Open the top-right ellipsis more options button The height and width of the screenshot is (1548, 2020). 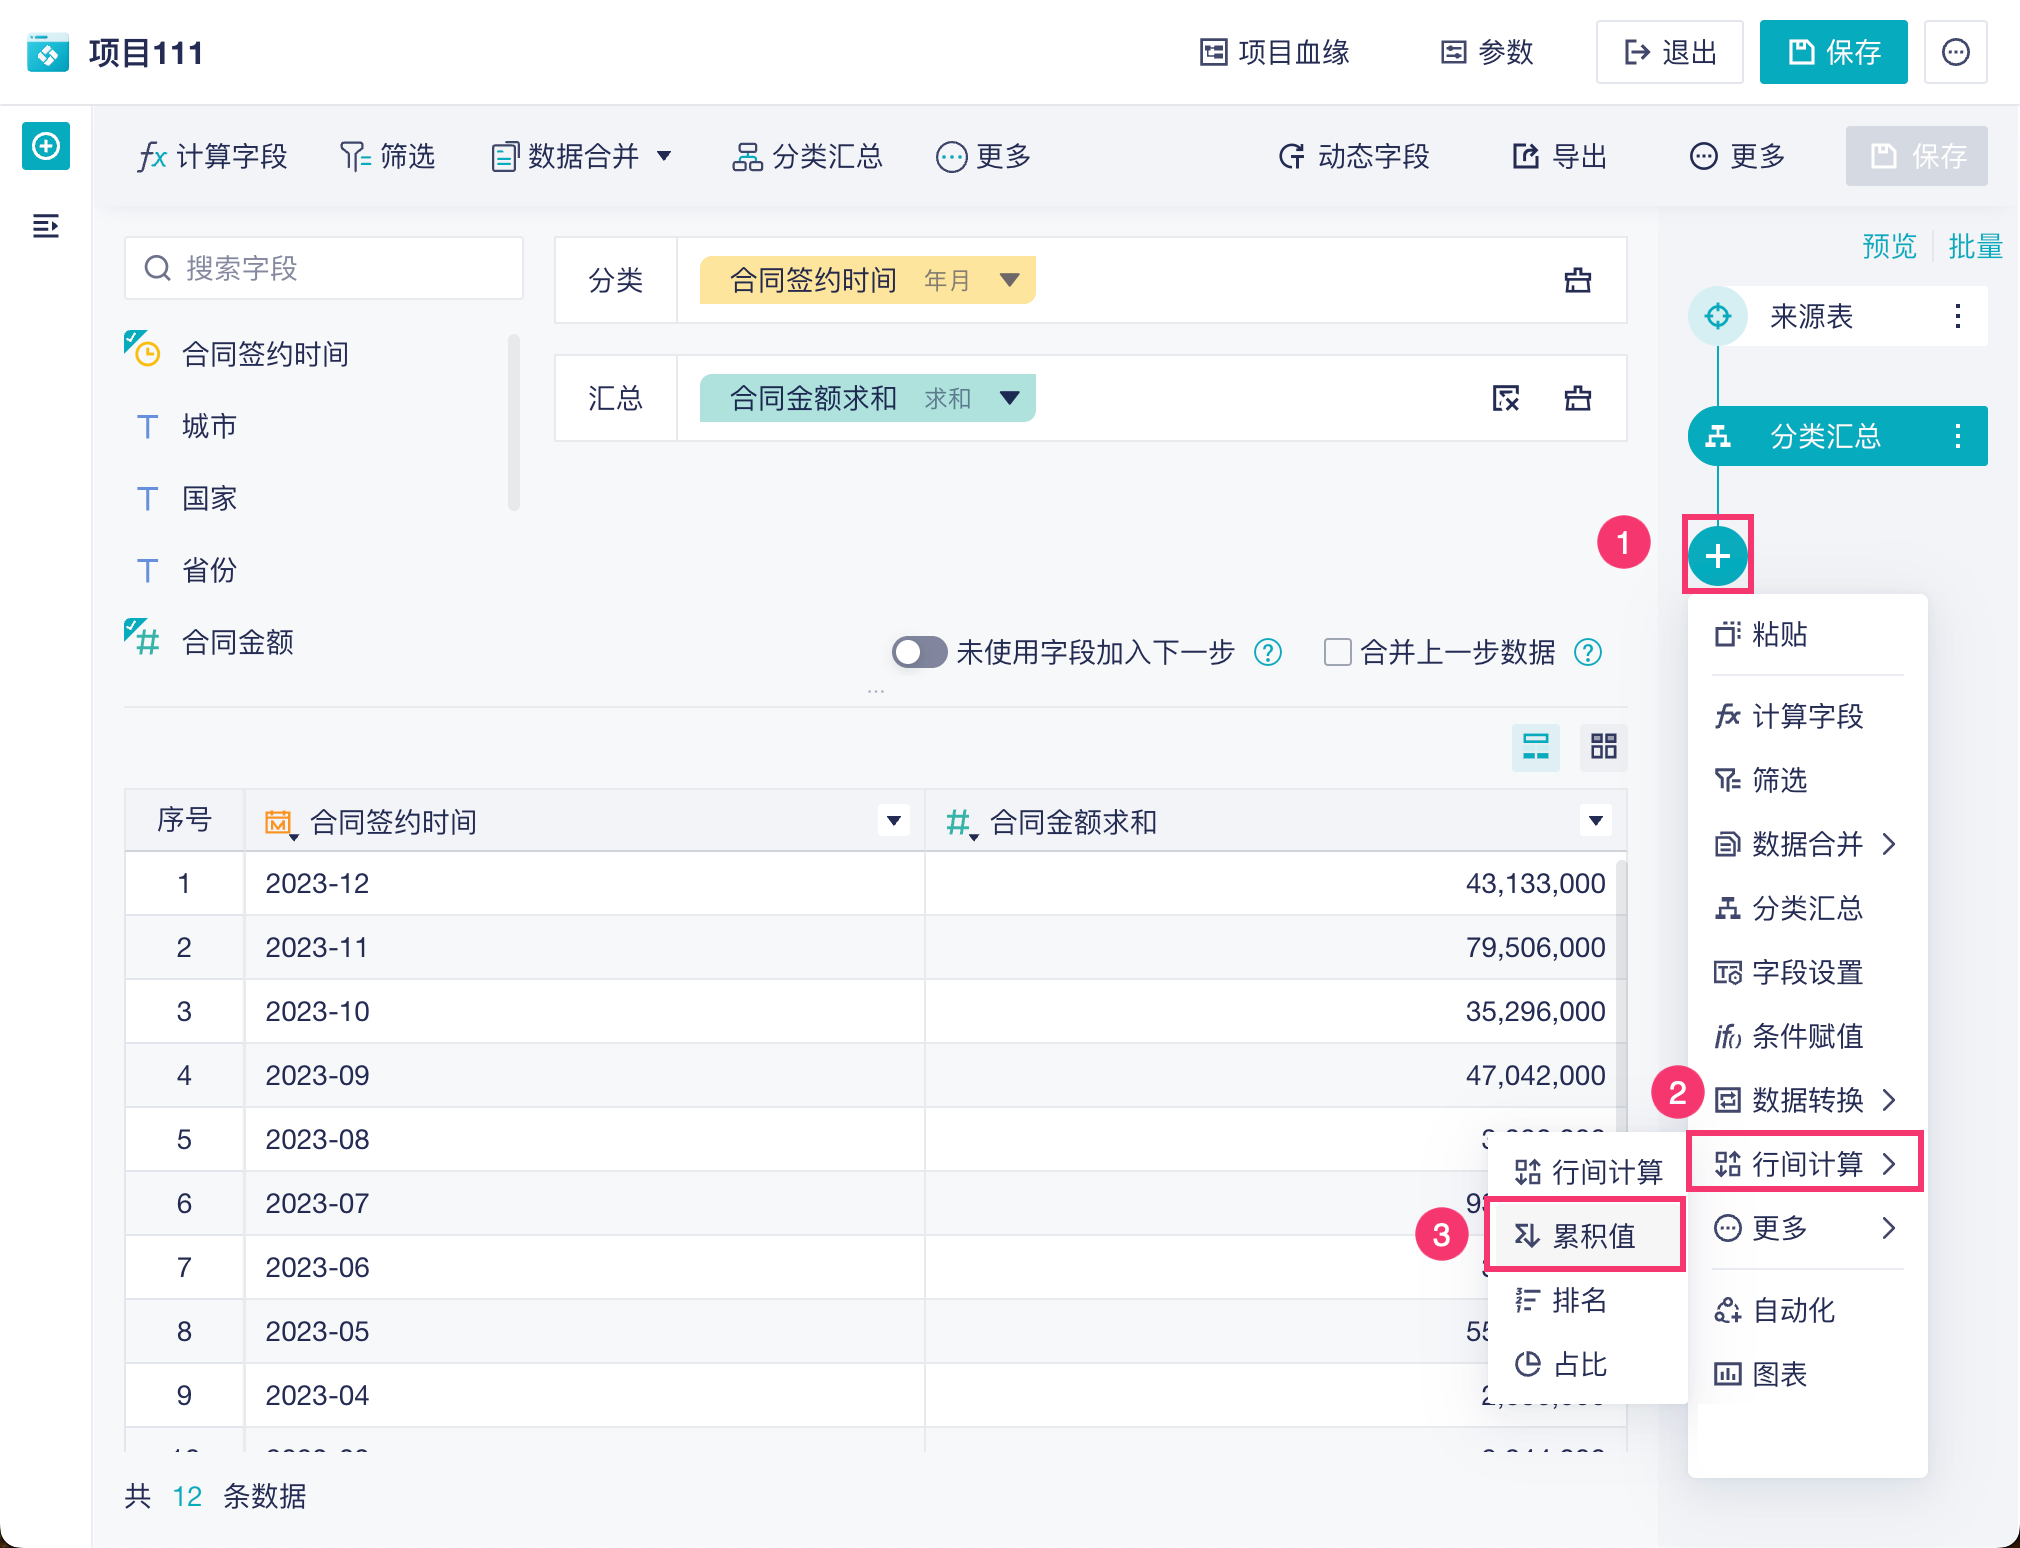tap(1955, 52)
